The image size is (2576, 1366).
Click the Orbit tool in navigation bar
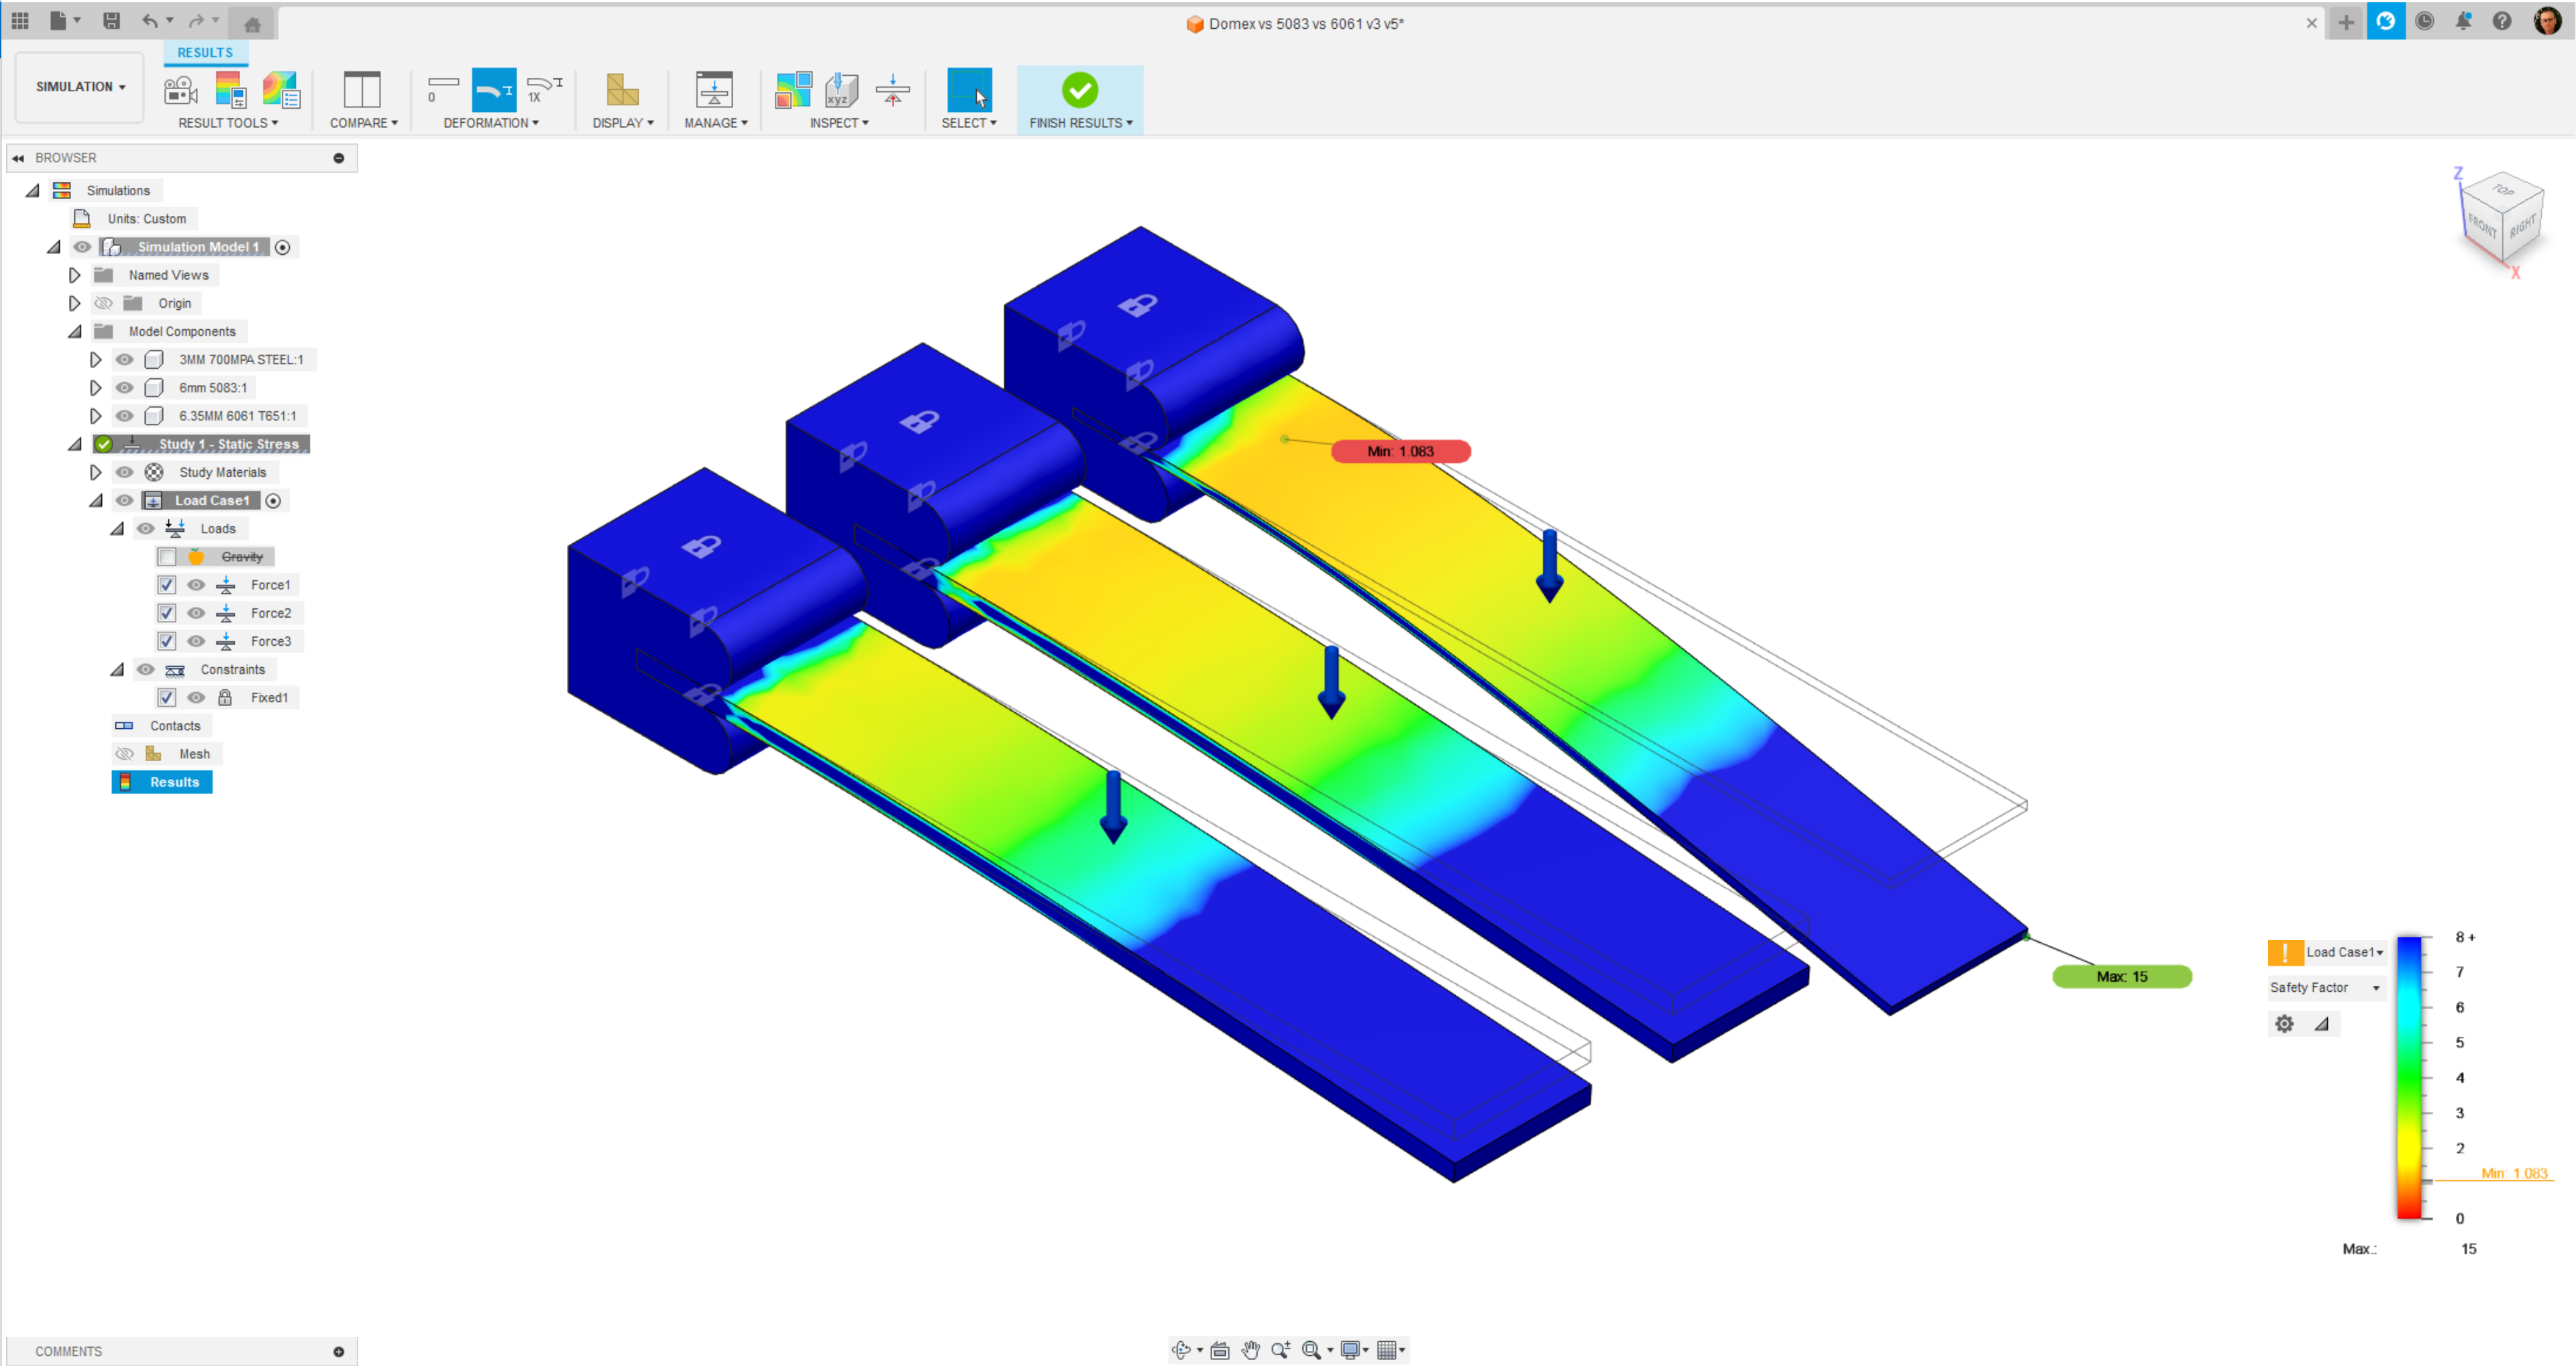(x=1181, y=1350)
